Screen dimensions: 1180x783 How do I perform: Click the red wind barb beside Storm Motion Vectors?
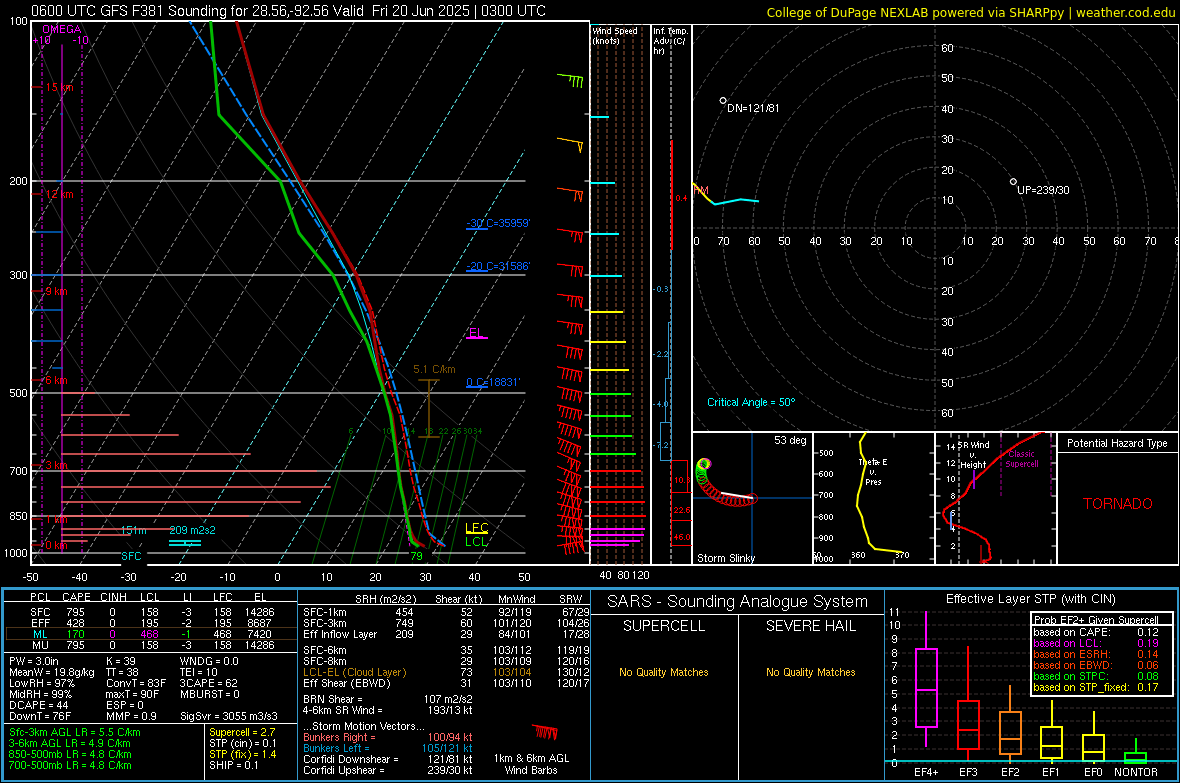(545, 732)
